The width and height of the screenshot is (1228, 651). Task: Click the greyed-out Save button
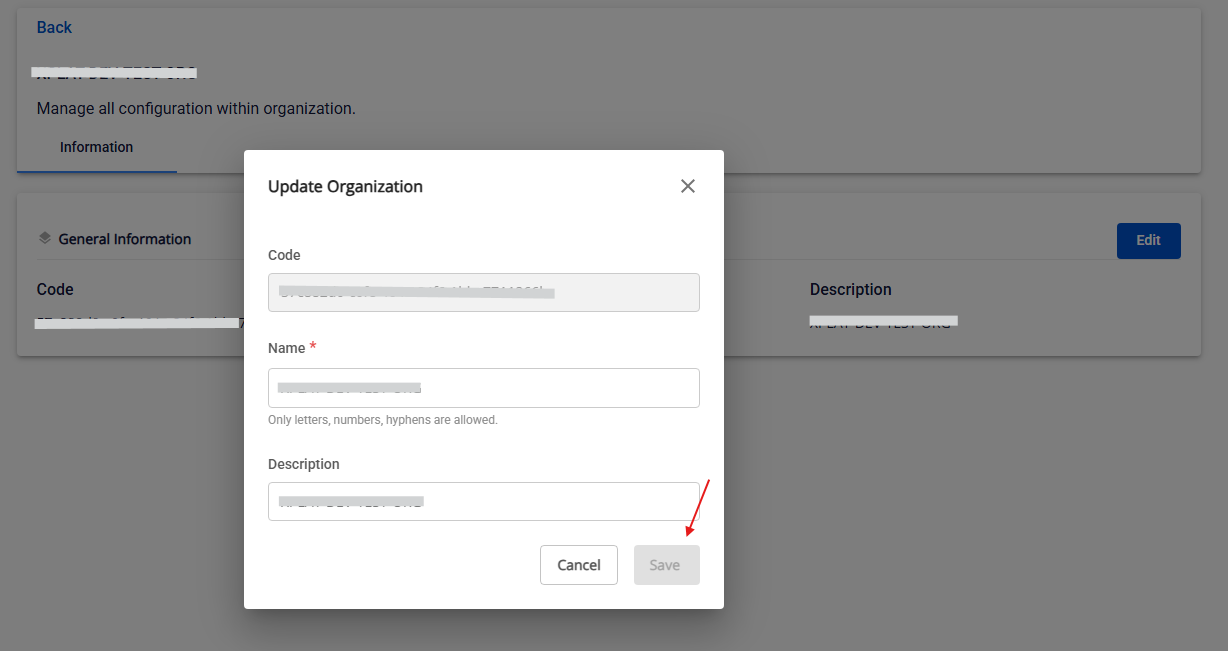666,565
